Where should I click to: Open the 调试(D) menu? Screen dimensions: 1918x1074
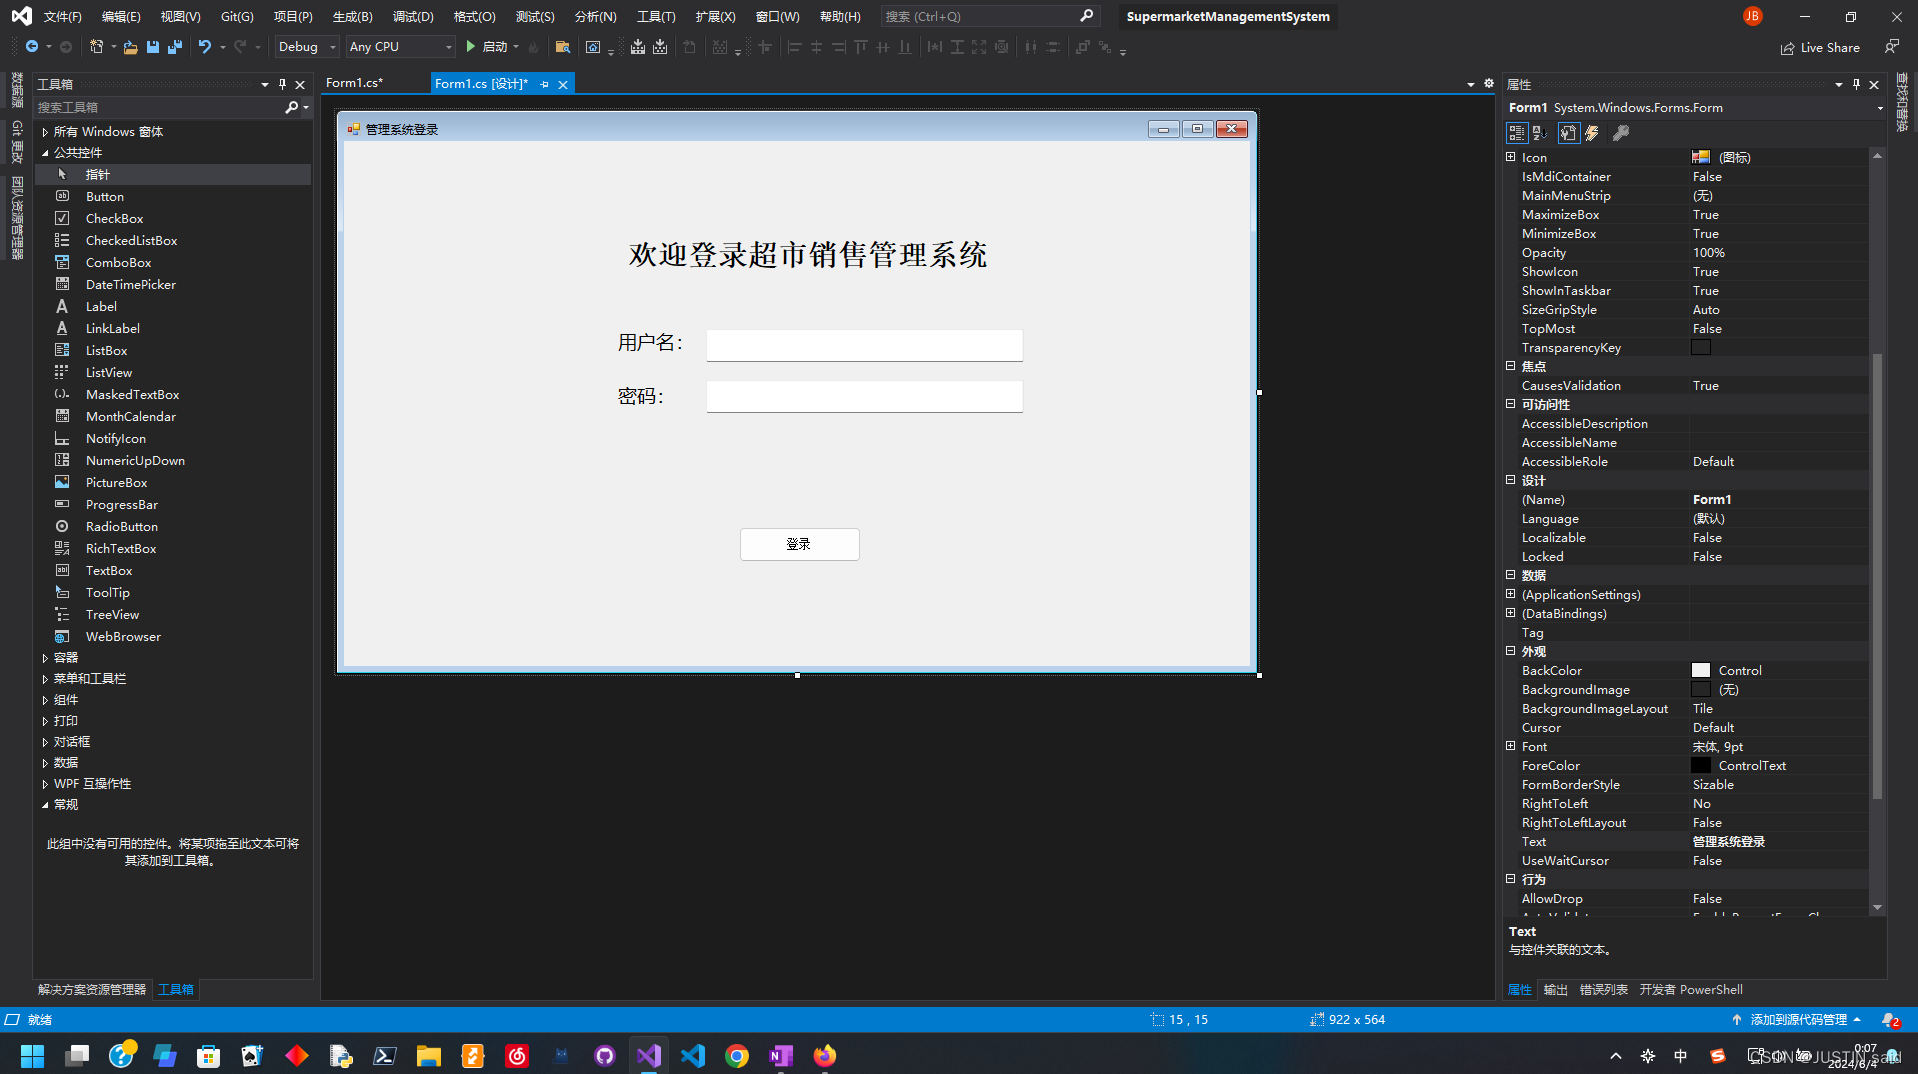413,16
